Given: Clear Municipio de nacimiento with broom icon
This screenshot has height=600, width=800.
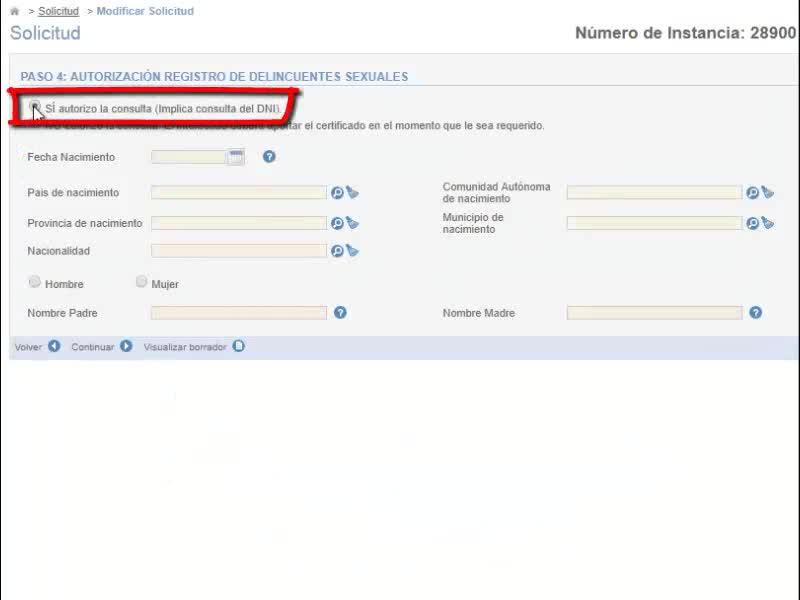Looking at the screenshot, I should point(768,223).
